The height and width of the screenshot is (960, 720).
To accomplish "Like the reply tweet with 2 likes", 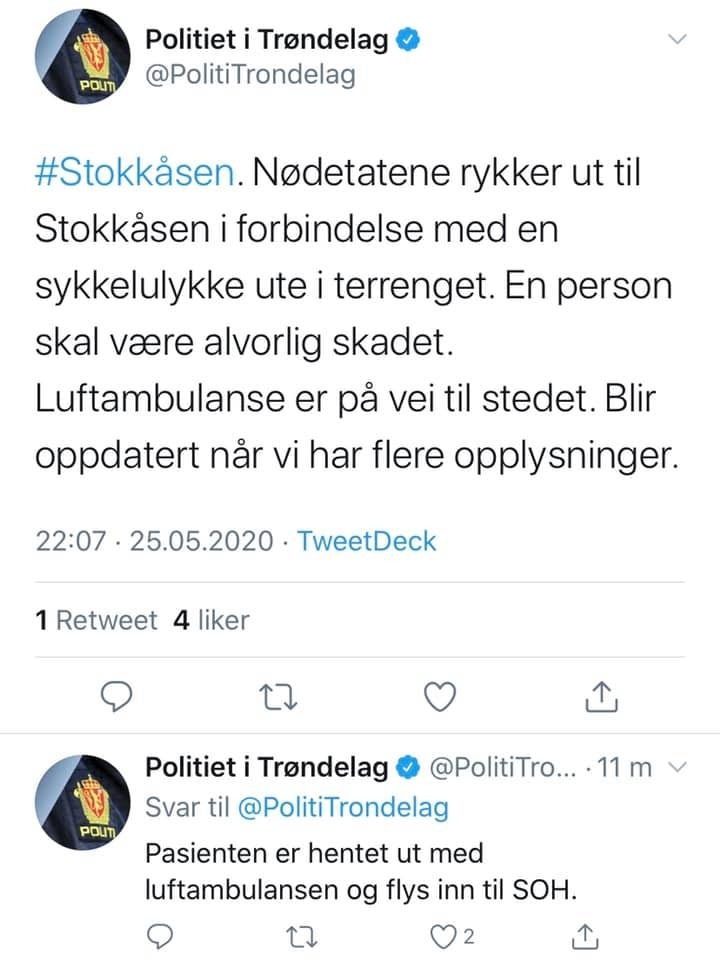I will (x=437, y=936).
